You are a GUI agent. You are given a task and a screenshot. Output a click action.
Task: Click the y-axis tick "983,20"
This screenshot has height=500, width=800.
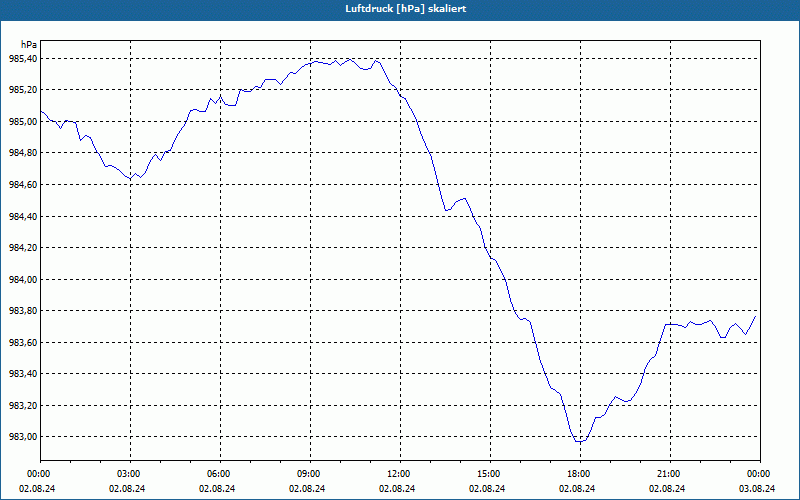pyautogui.click(x=23, y=406)
